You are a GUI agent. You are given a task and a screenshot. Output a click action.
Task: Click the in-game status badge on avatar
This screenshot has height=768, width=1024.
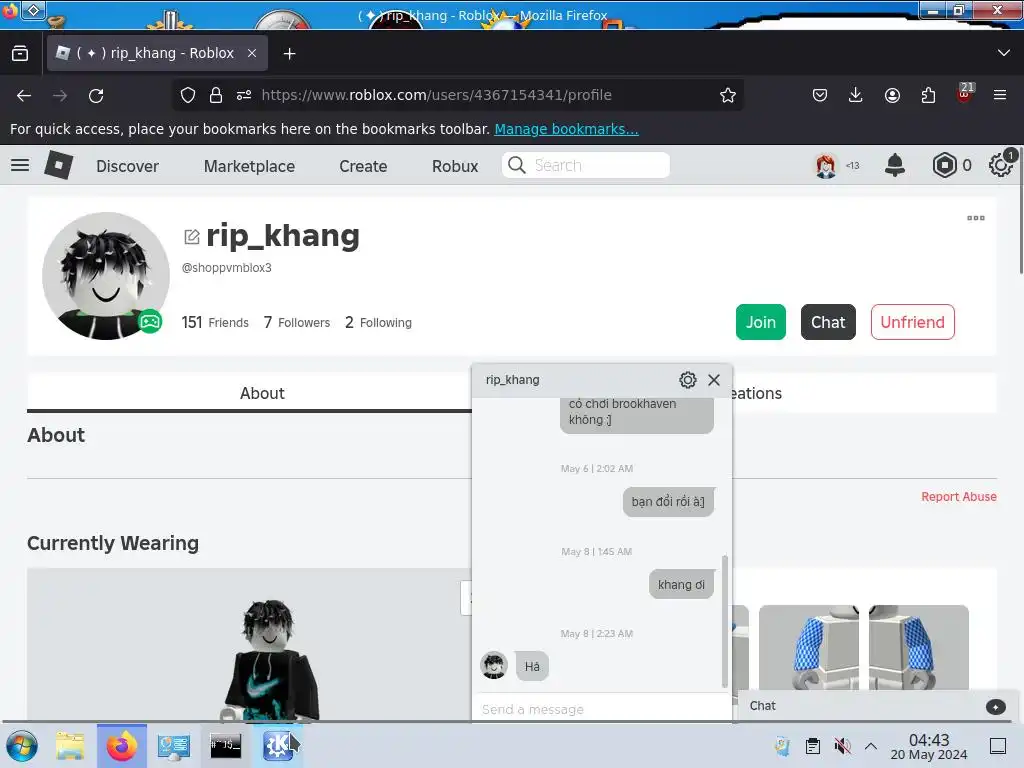[150, 321]
